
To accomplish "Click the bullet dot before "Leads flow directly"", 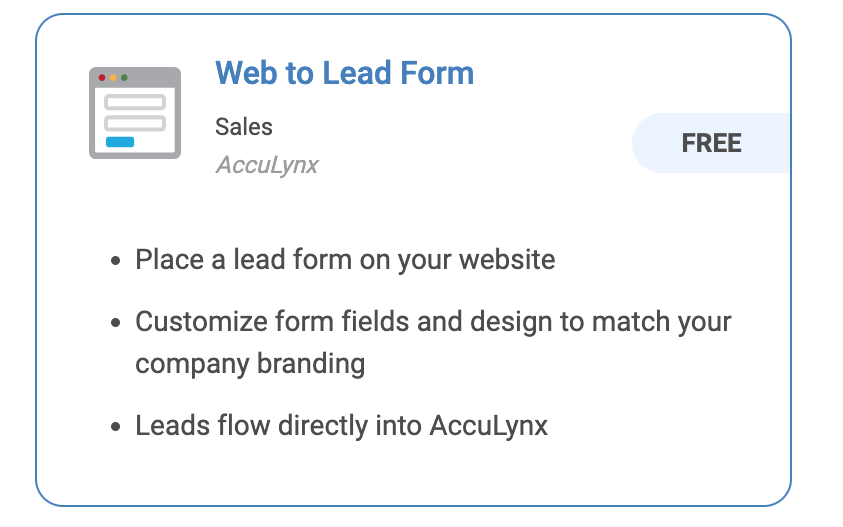I will pos(116,428).
